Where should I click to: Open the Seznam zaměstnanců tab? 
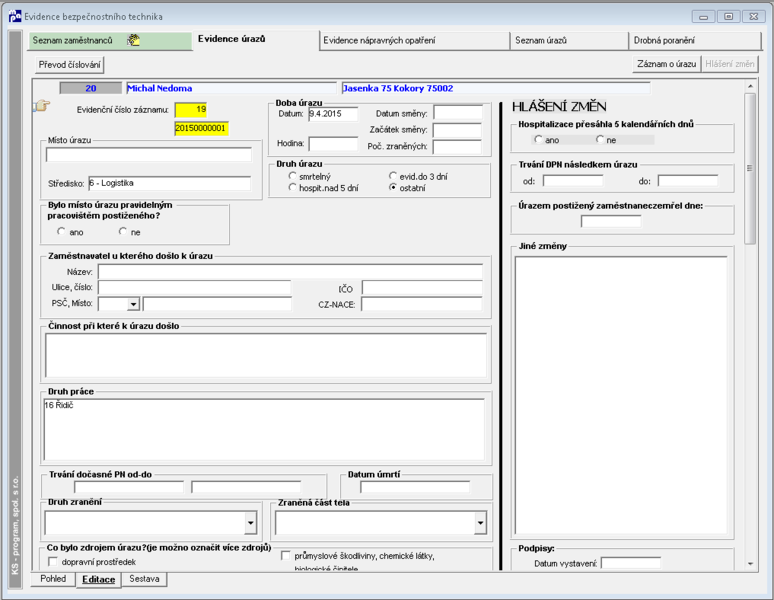pos(110,41)
